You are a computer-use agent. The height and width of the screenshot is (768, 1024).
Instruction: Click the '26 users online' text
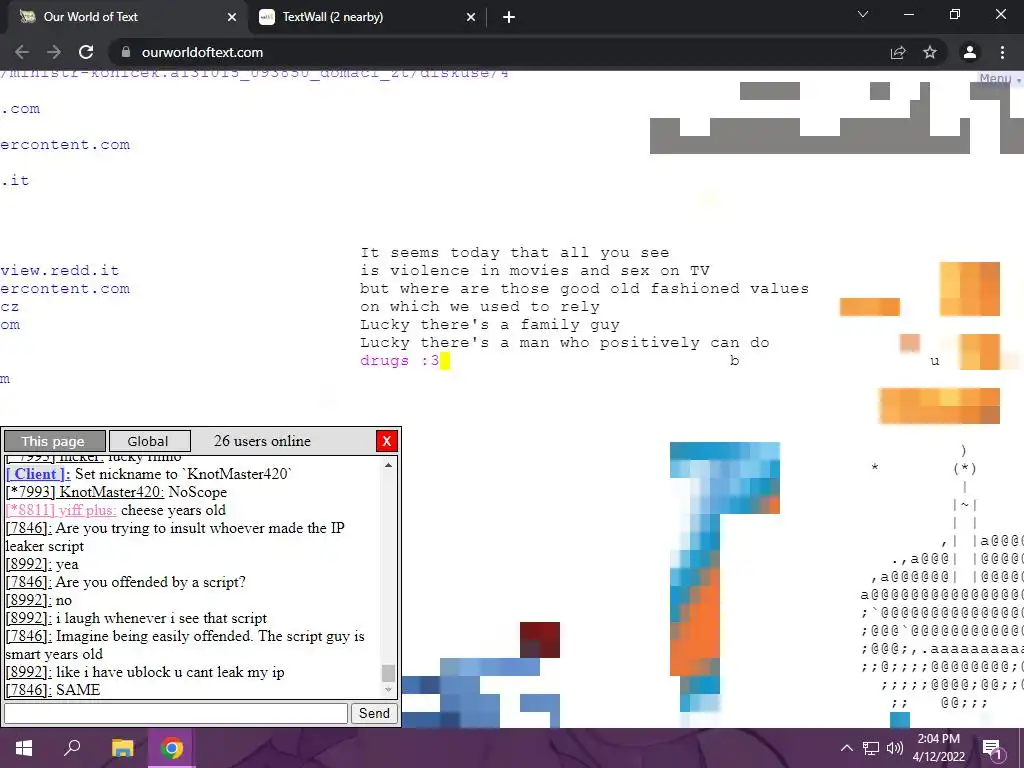263,441
